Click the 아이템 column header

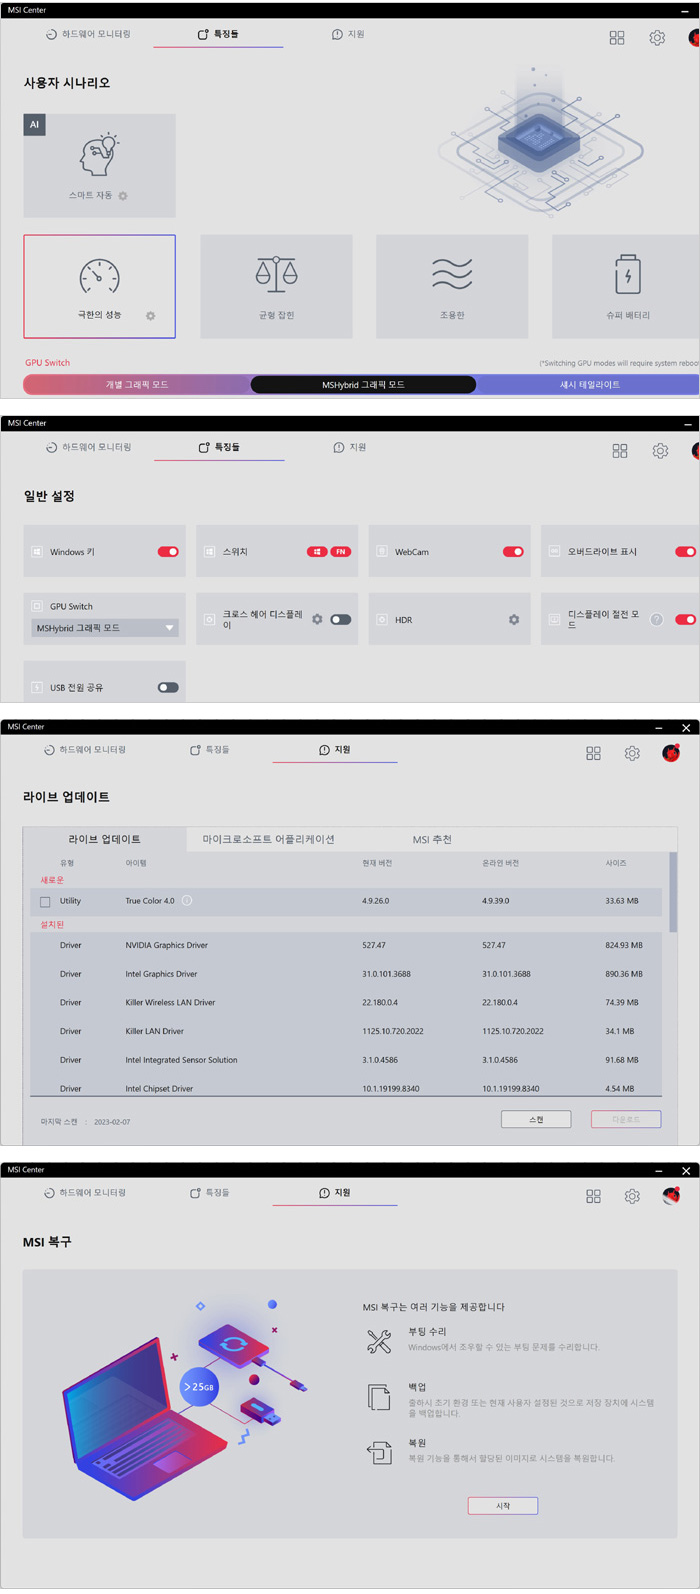tap(136, 863)
